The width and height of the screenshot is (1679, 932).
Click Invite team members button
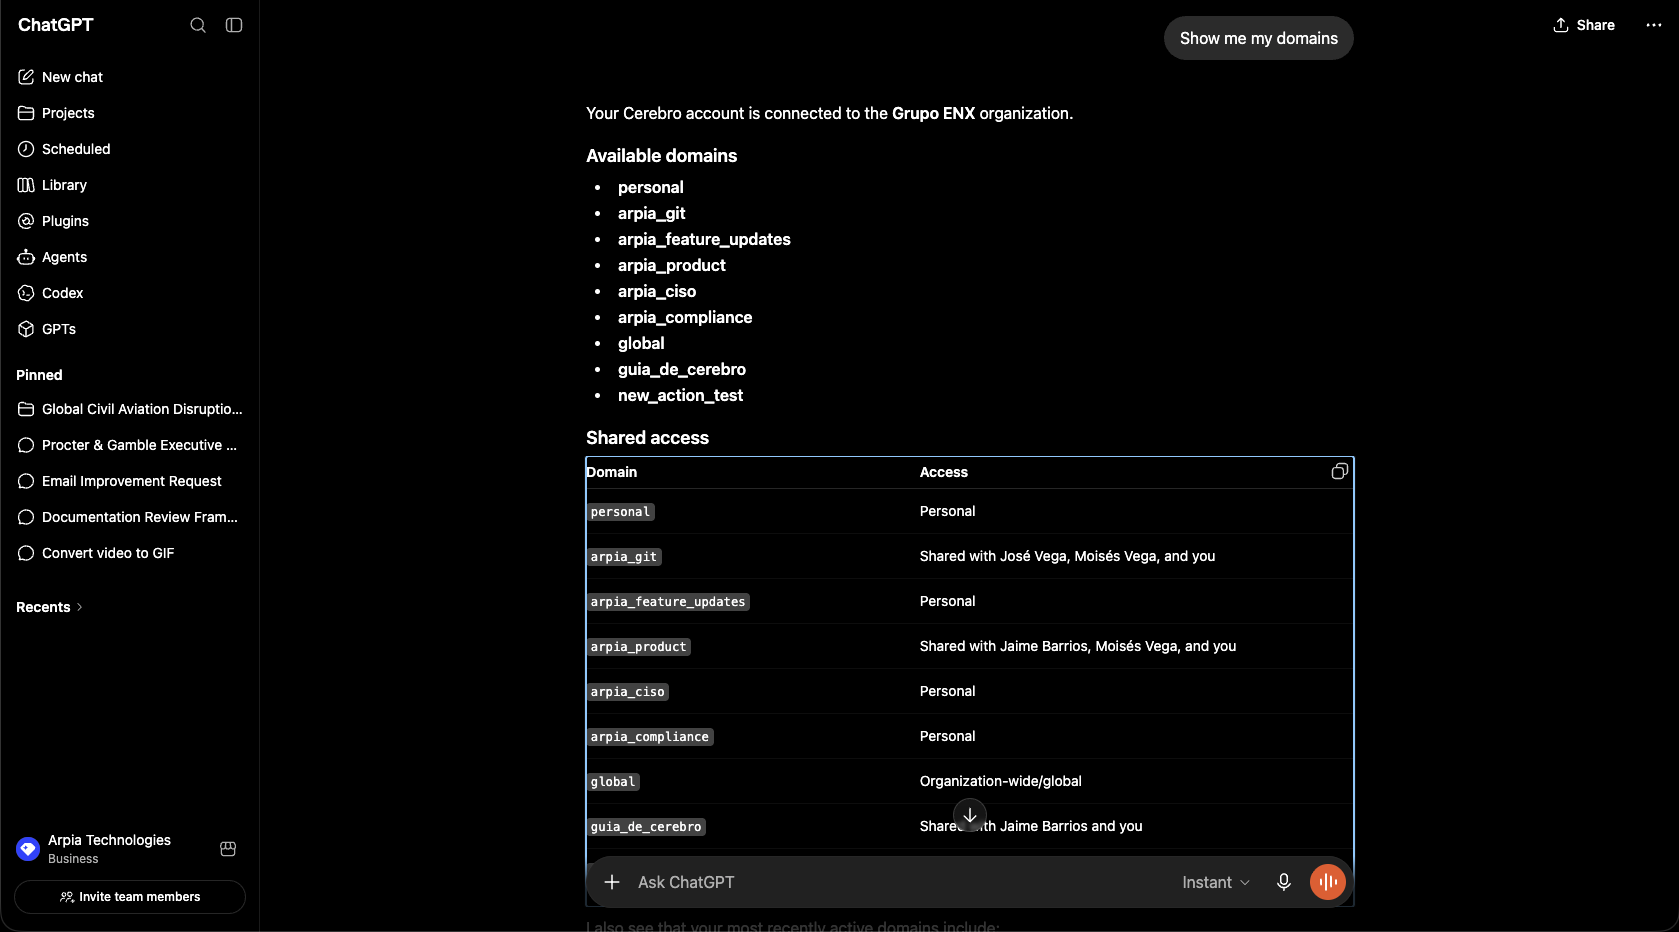click(x=130, y=897)
